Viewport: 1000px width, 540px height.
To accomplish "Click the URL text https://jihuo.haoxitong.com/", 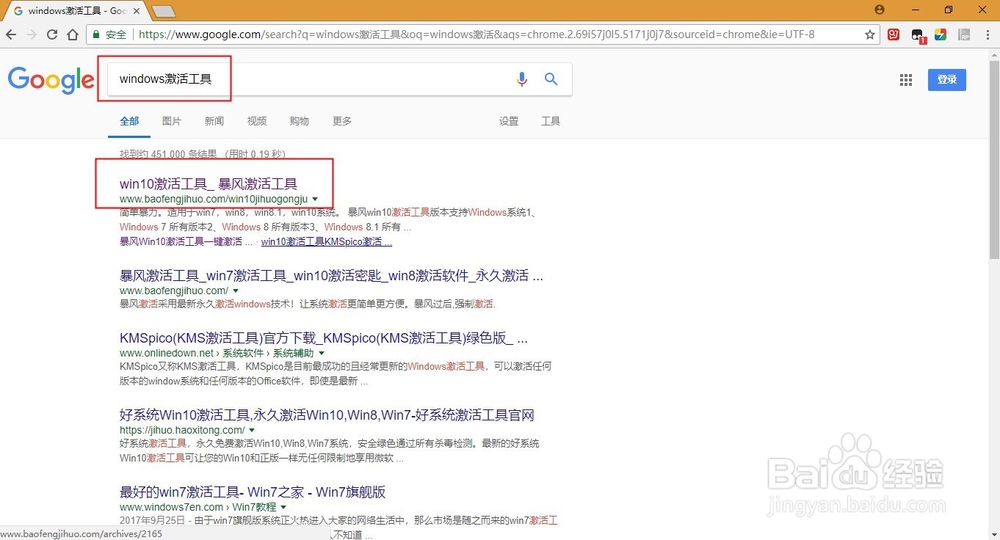I will [182, 430].
